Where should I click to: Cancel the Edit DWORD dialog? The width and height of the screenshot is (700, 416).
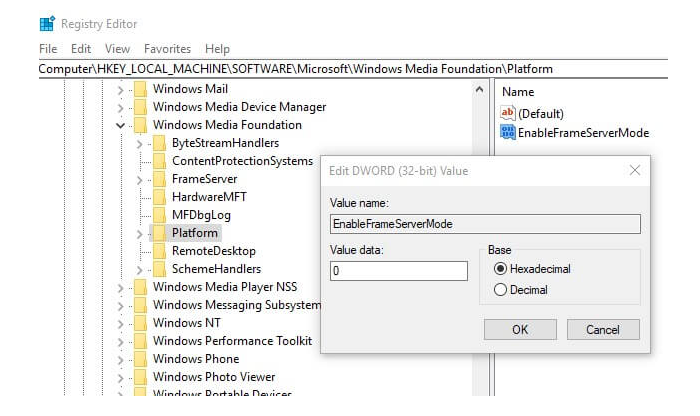(603, 329)
